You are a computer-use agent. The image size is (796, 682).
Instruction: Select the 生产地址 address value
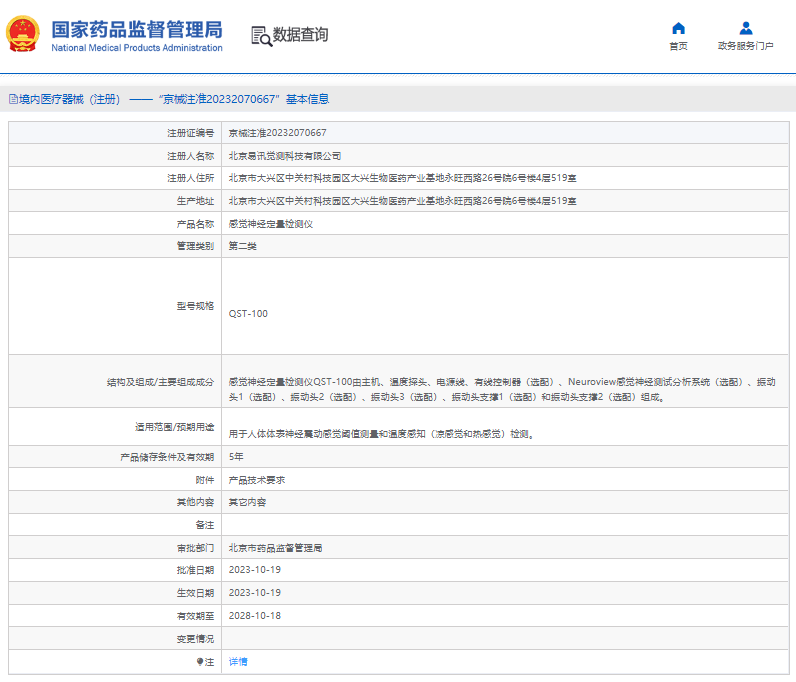pos(403,201)
